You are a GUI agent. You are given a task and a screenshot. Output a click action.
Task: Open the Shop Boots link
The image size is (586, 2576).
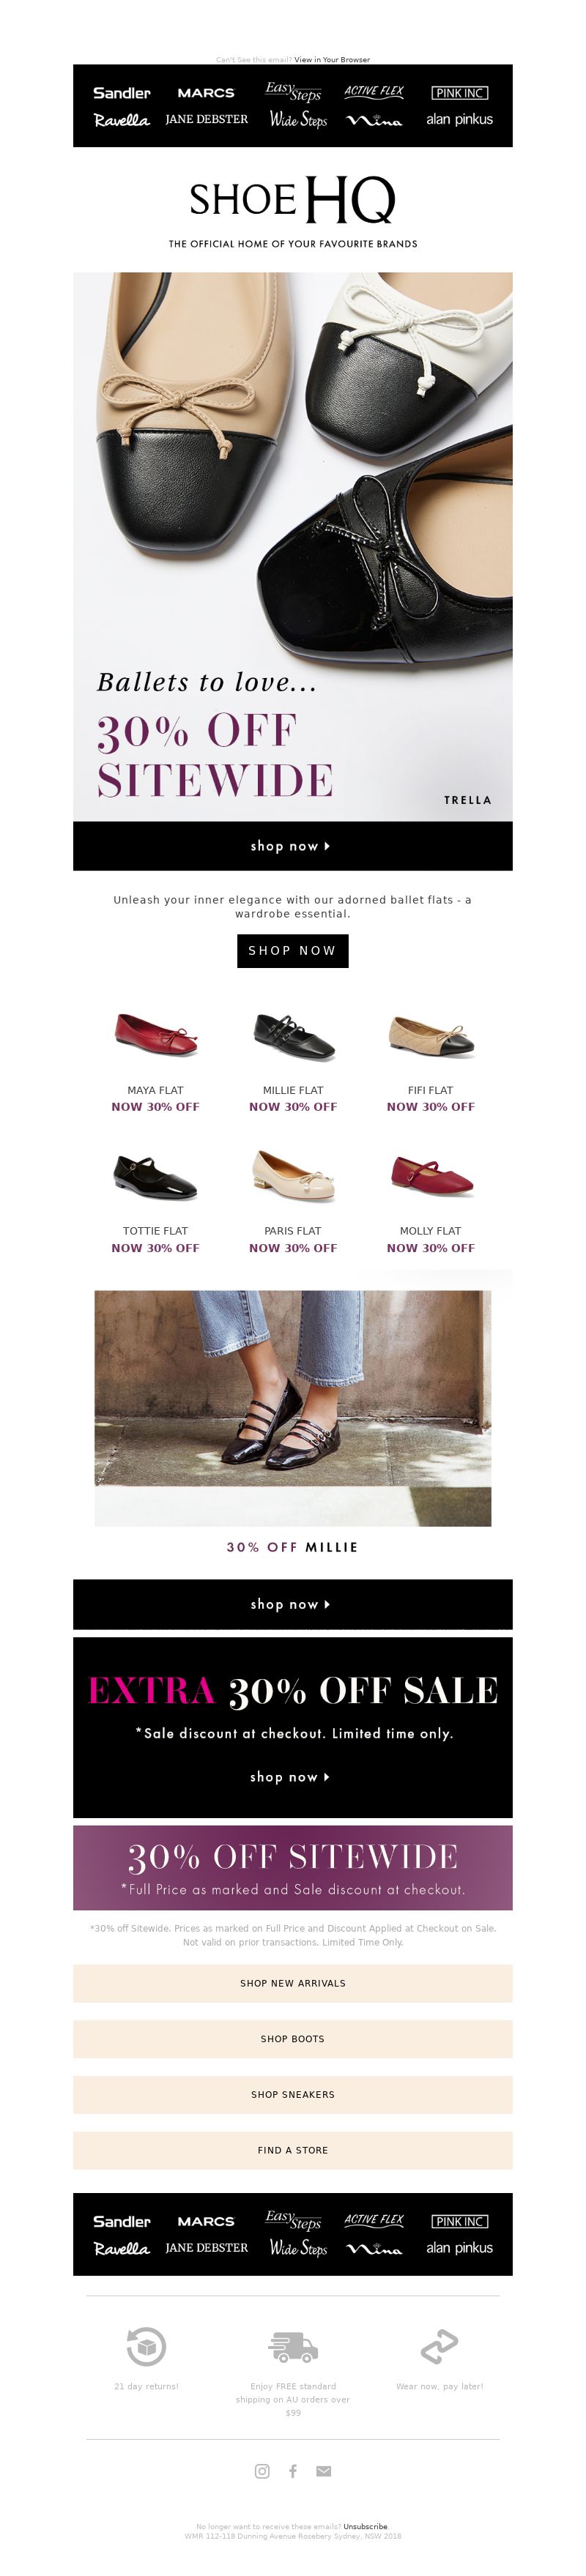pyautogui.click(x=293, y=2038)
